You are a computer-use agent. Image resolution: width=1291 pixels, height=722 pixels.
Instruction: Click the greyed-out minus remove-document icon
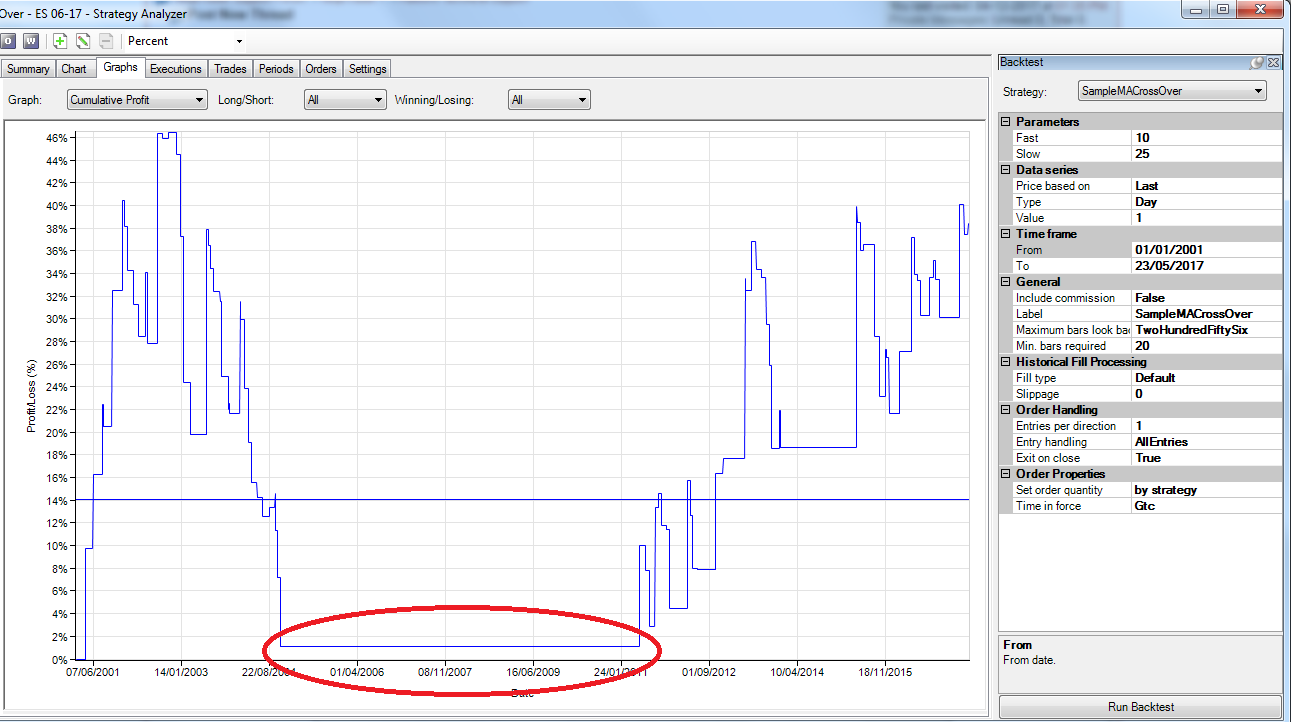click(106, 41)
